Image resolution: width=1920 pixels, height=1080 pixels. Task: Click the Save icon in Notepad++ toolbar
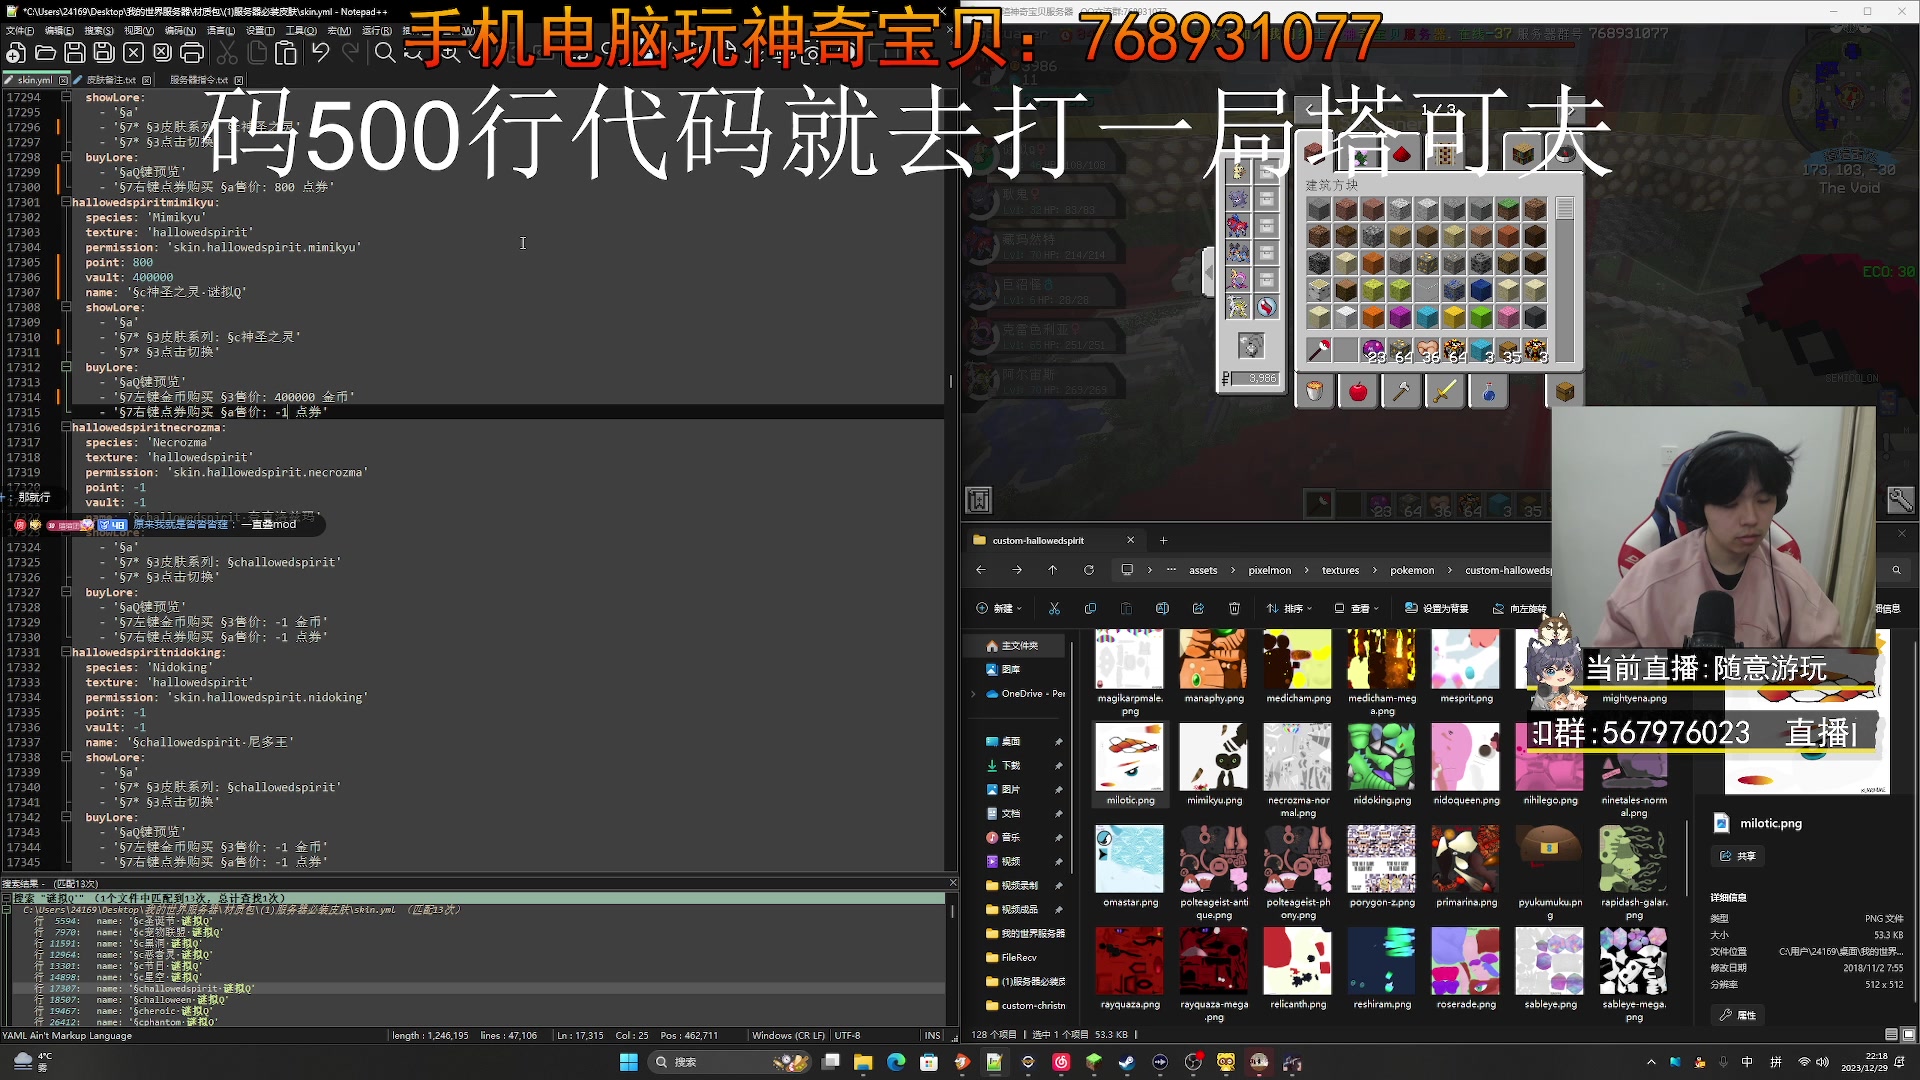click(x=75, y=53)
